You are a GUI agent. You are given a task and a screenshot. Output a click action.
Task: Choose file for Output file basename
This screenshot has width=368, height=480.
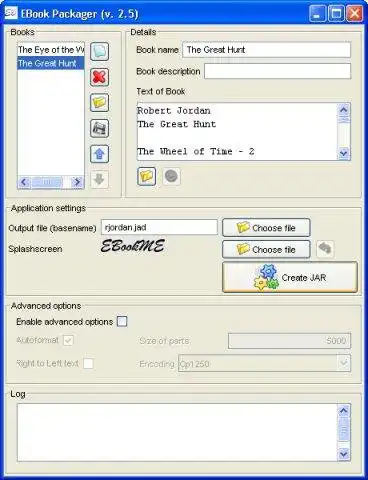(266, 228)
